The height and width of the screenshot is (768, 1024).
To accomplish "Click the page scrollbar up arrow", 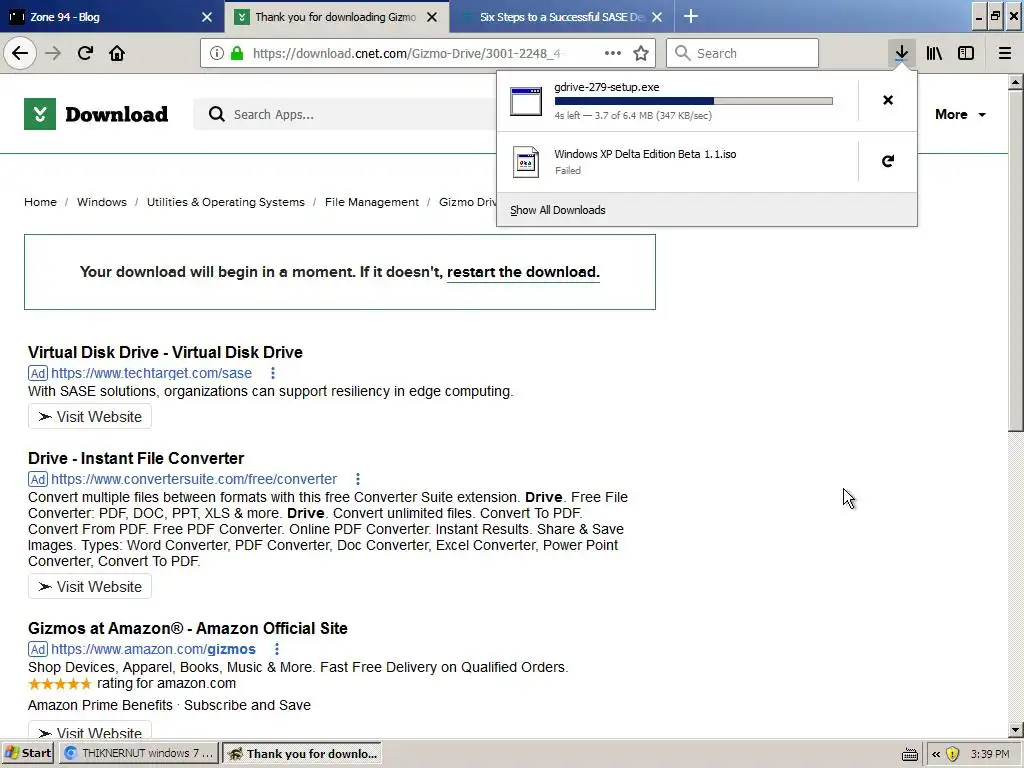I will point(1016,82).
